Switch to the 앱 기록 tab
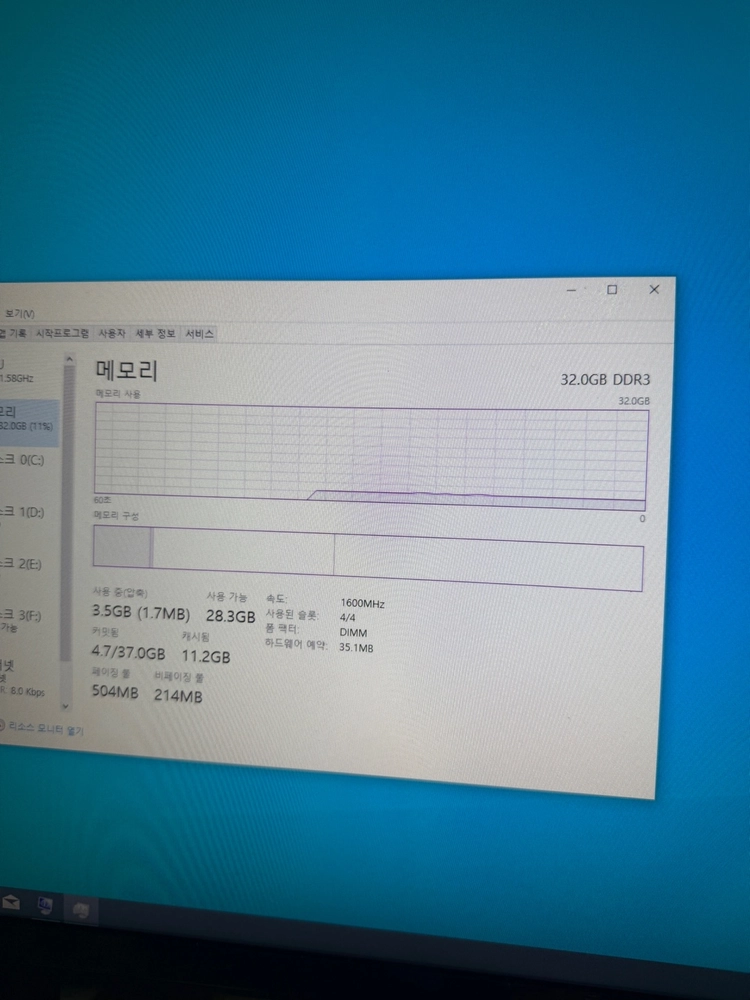Screen dimensions: 750x1000 [13, 333]
